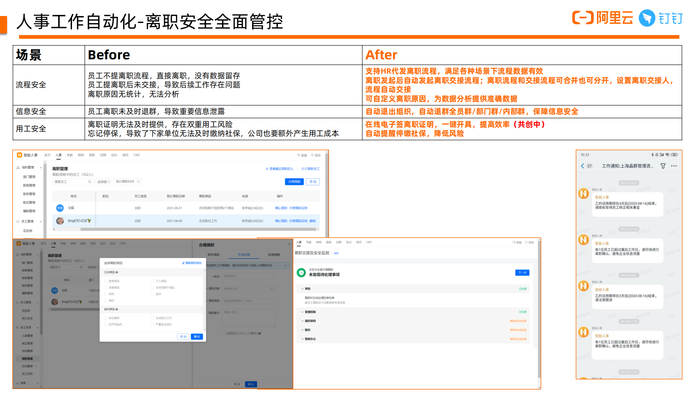Click the blue avatar in first employee row

click(x=60, y=208)
